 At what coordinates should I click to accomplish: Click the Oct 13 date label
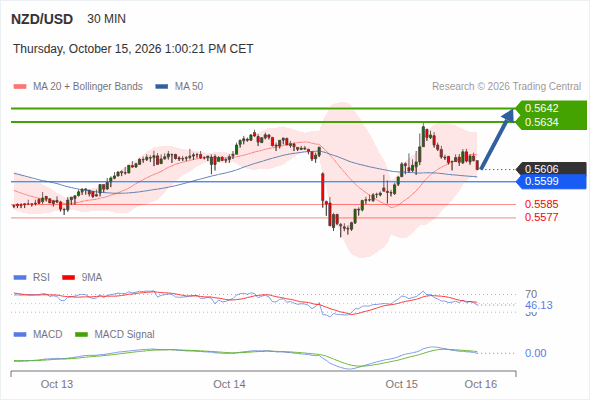click(x=57, y=384)
